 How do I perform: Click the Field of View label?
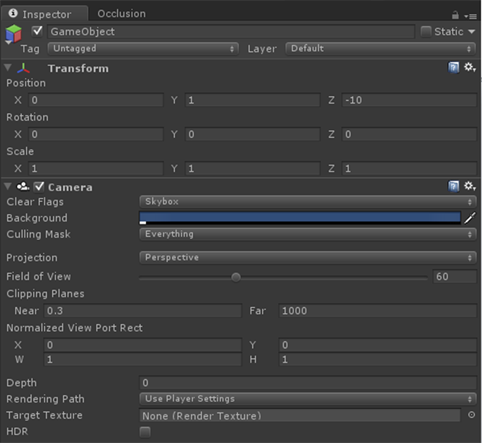pyautogui.click(x=39, y=276)
